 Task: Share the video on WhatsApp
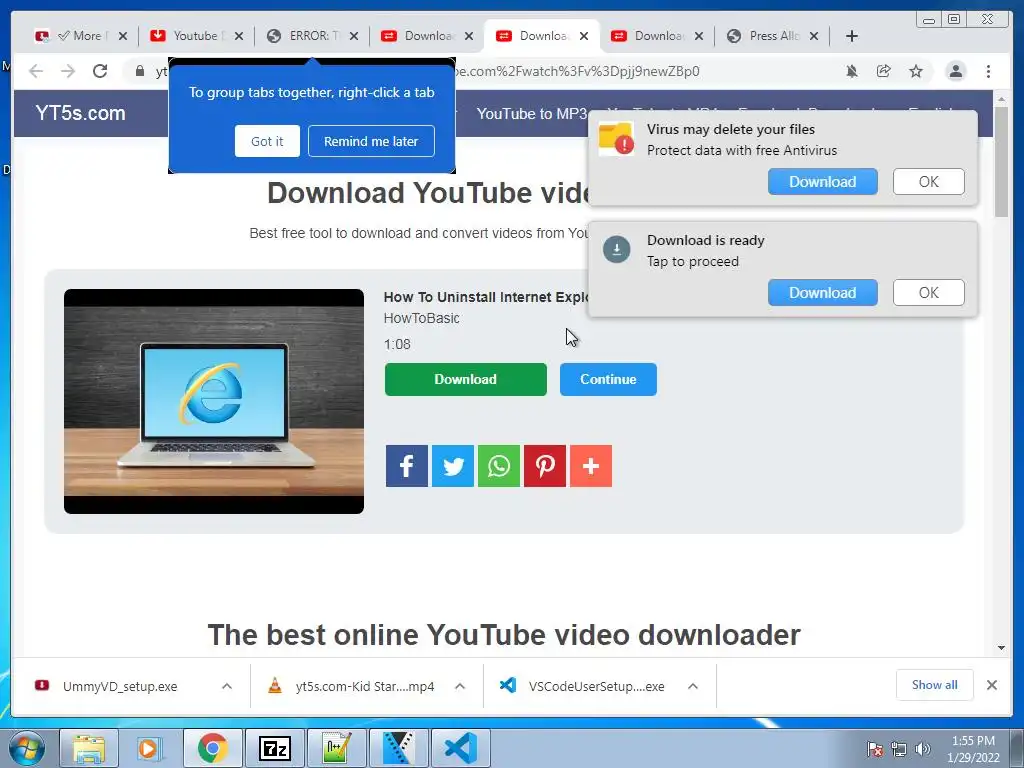coord(499,466)
